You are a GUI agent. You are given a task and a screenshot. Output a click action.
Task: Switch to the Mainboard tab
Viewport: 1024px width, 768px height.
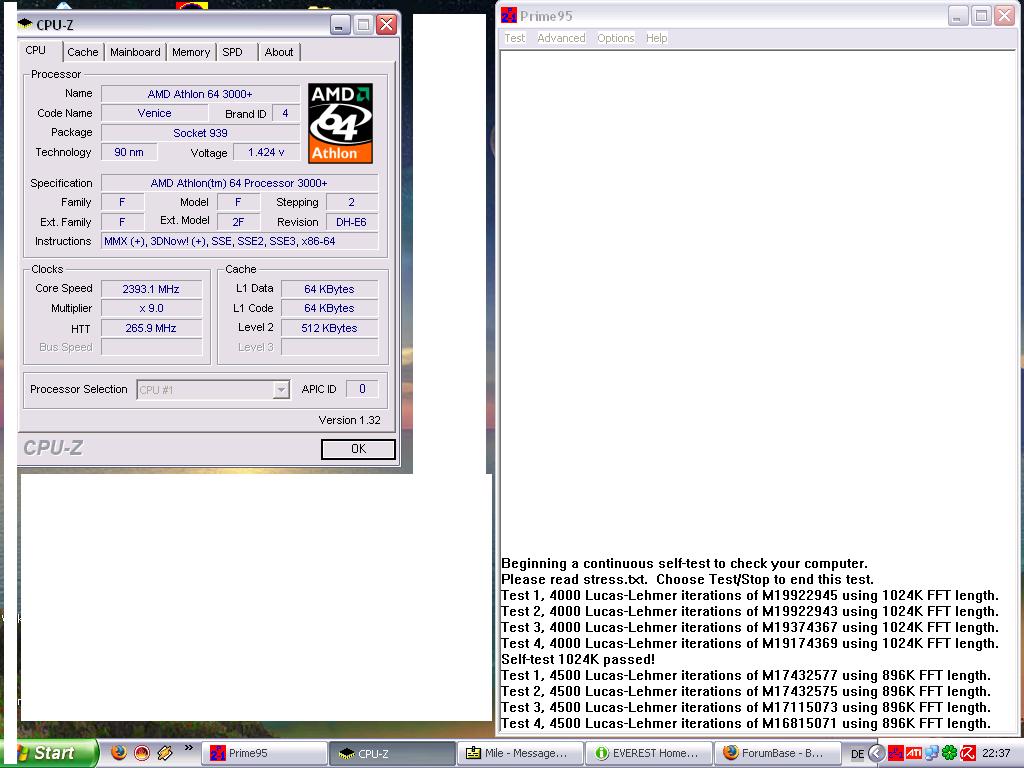135,52
